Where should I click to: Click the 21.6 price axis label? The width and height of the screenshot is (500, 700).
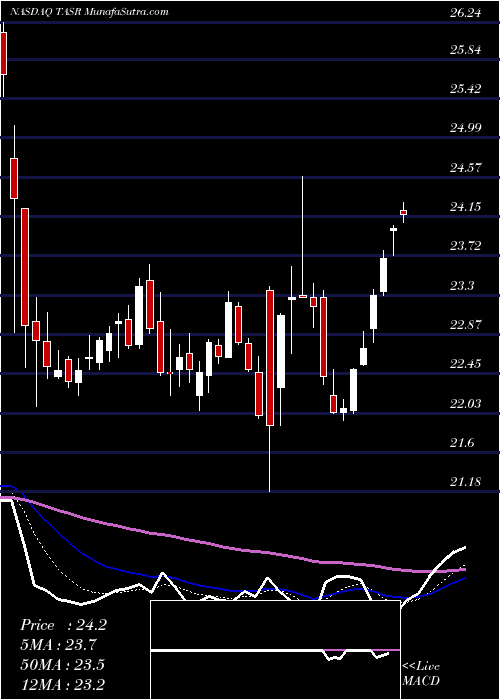[462, 443]
